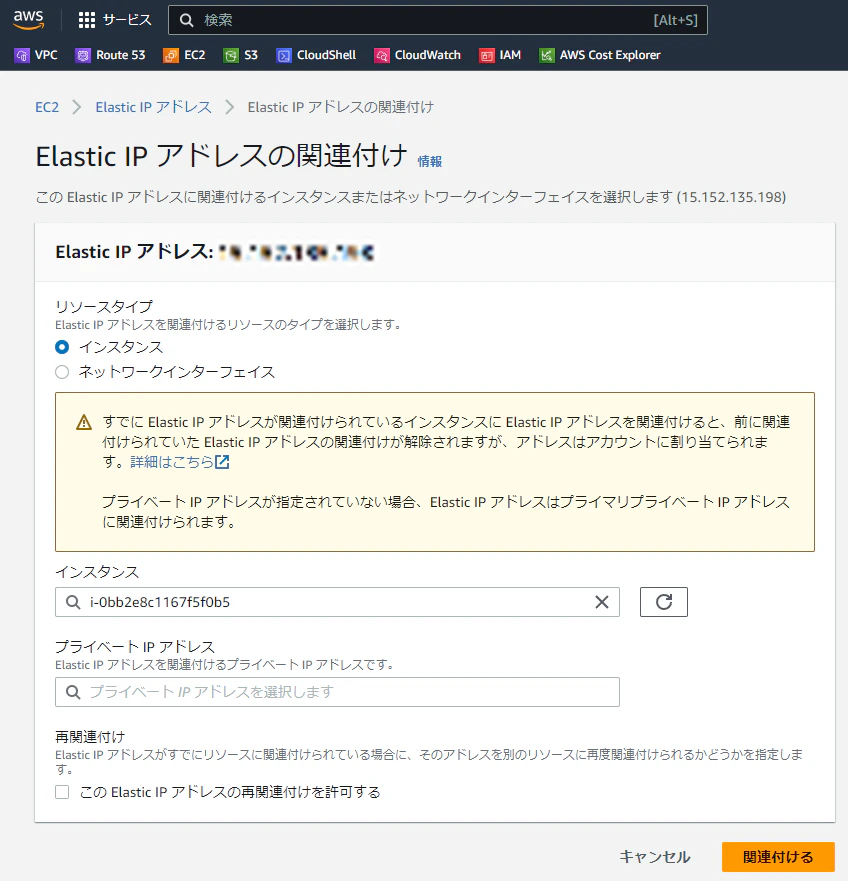Open the services grid menu

click(87, 20)
